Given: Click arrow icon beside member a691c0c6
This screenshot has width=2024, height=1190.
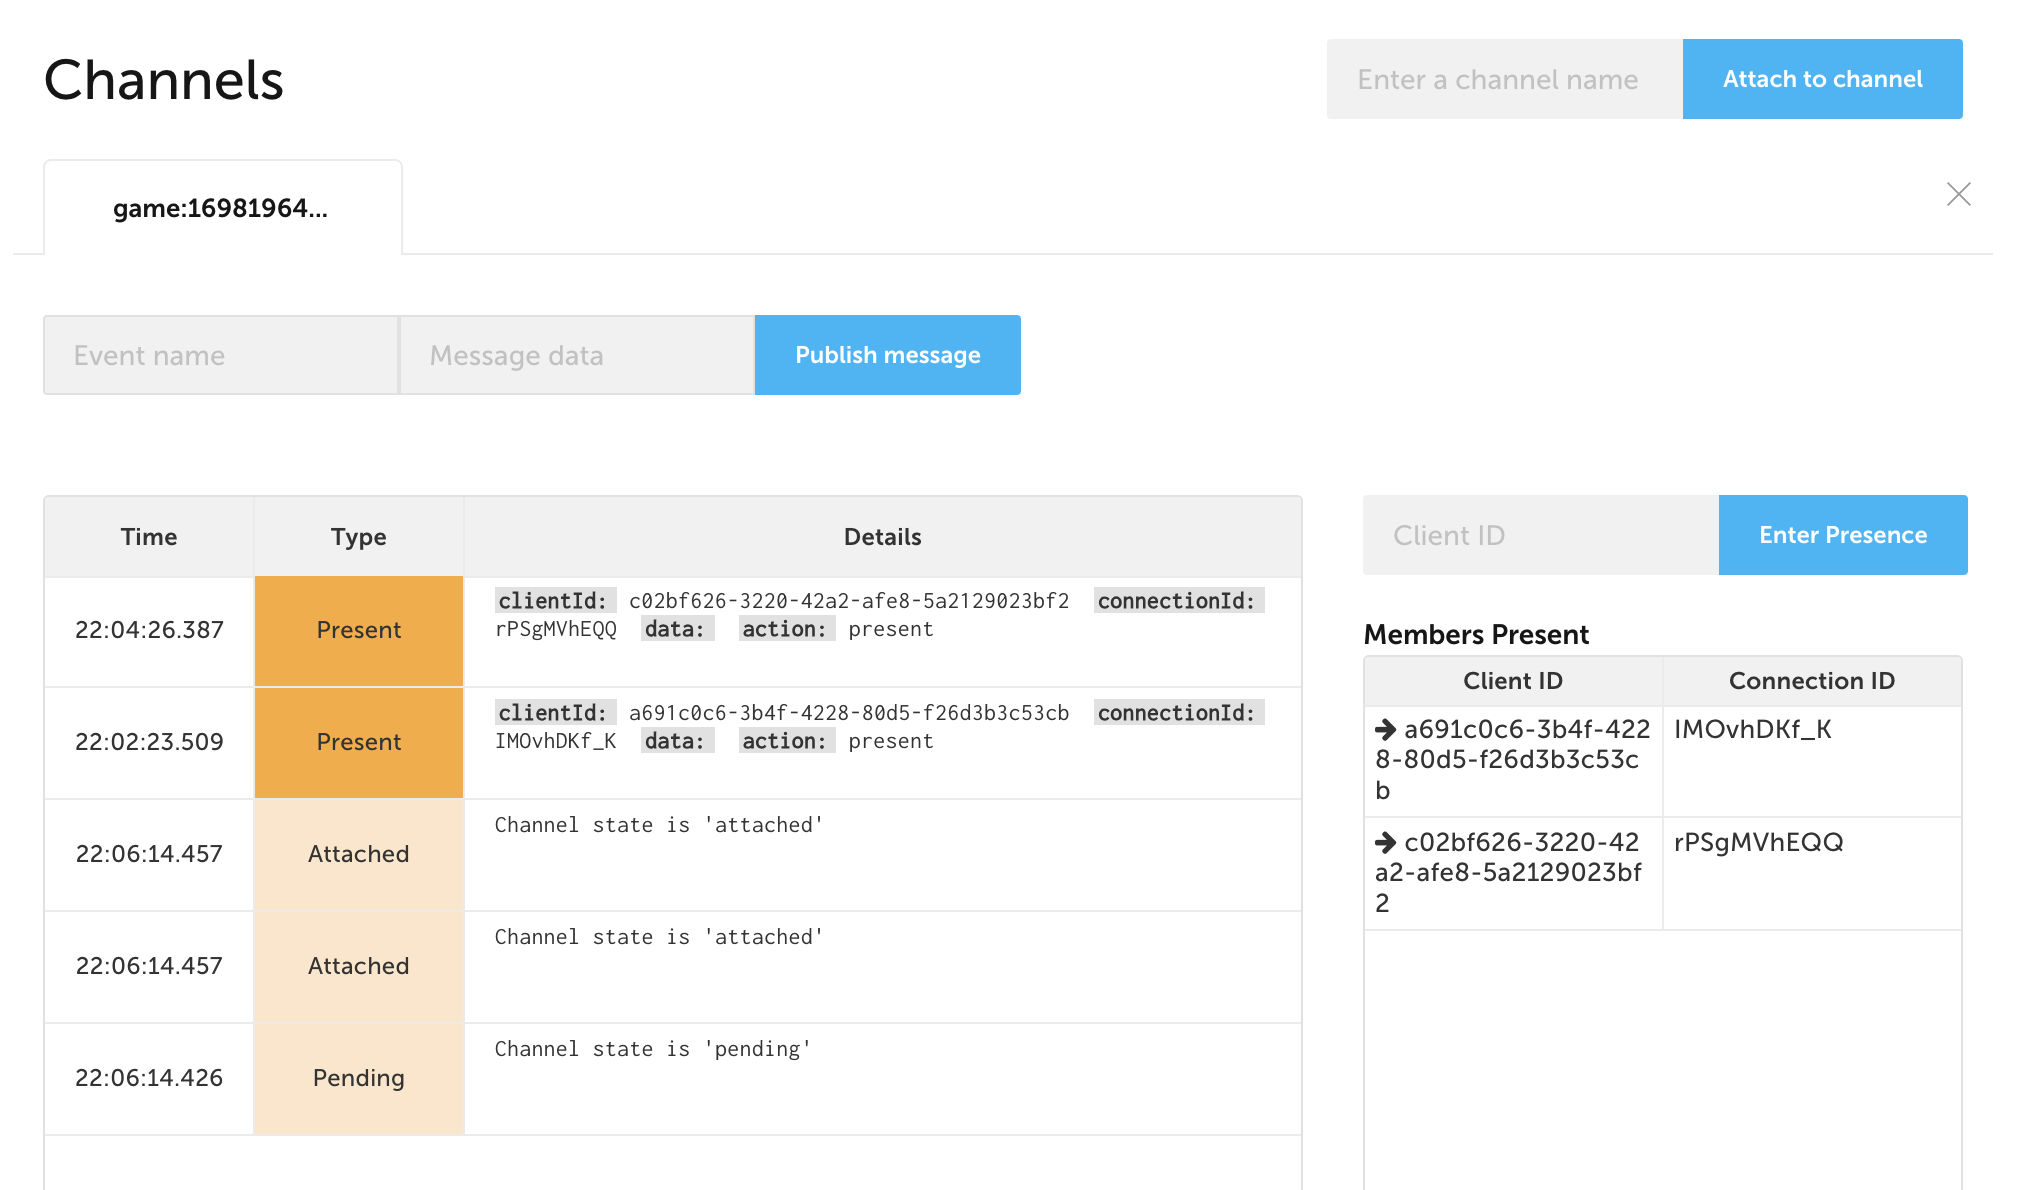Looking at the screenshot, I should coord(1386,729).
